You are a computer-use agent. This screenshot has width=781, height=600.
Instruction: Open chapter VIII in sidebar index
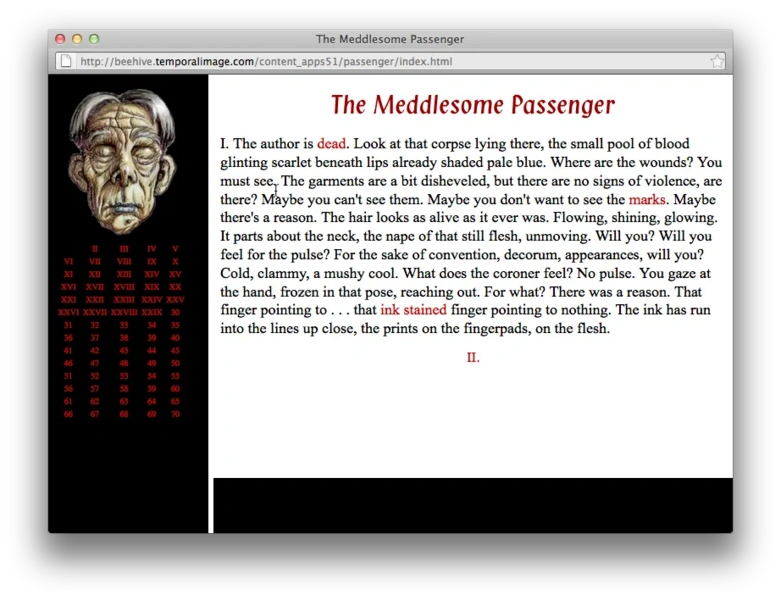pyautogui.click(x=124, y=261)
